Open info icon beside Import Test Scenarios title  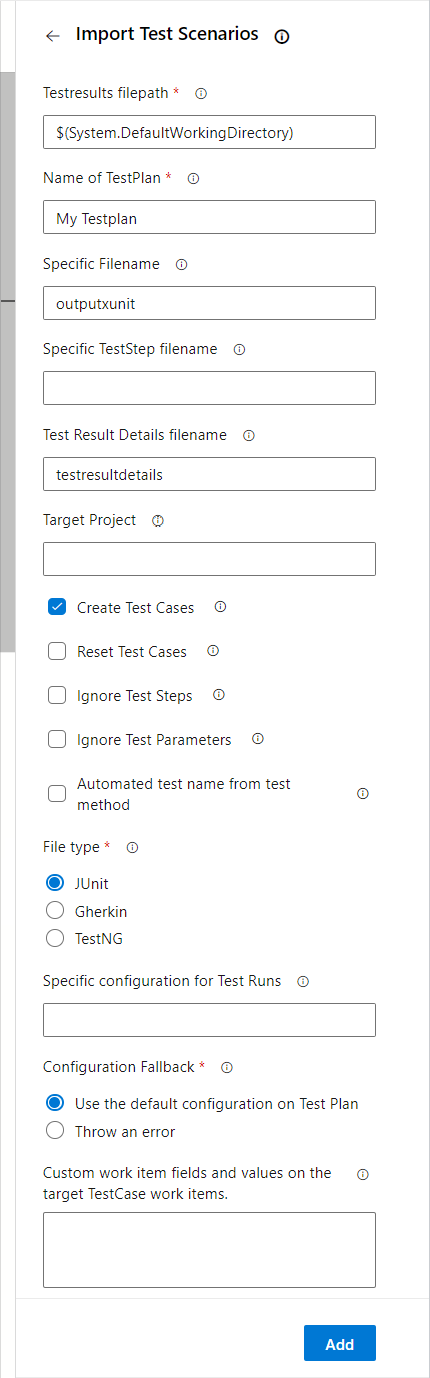282,36
